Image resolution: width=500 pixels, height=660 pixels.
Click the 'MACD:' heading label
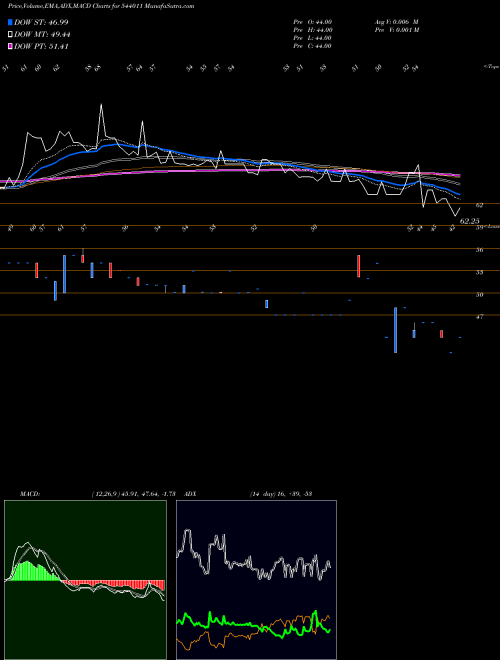[30, 494]
